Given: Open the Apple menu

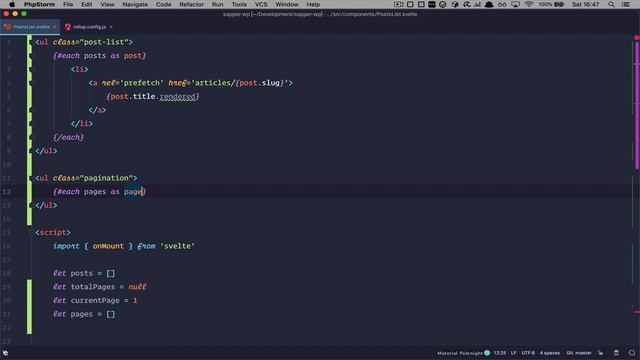Looking at the screenshot, I should tap(12, 4).
